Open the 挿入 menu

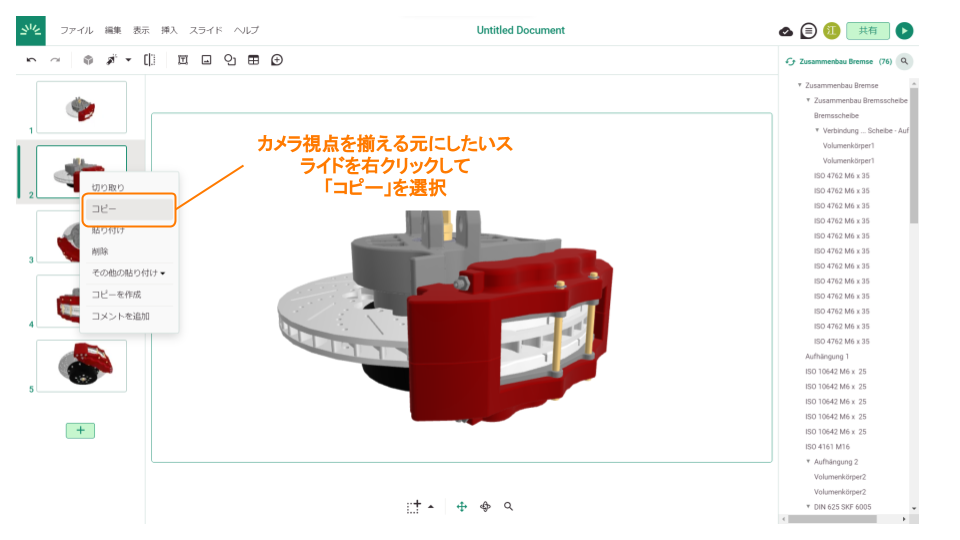point(169,31)
